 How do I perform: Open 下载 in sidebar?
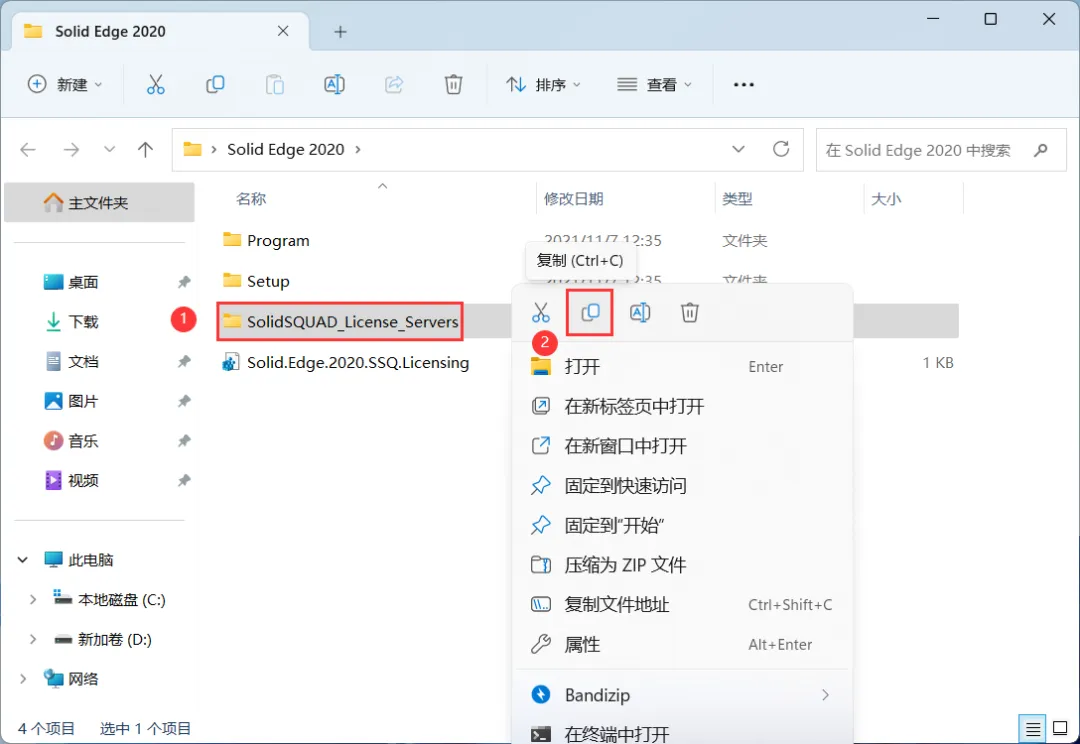[83, 322]
